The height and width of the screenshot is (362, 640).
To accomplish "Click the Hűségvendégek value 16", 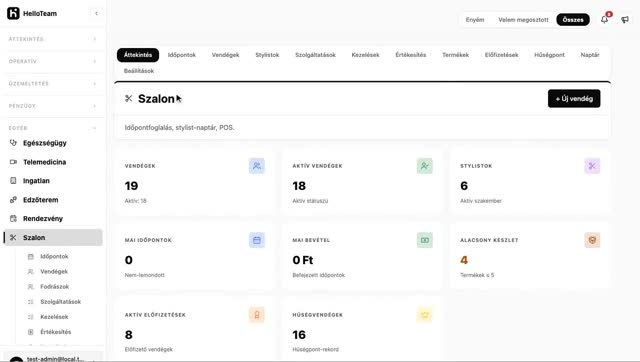I will point(299,335).
